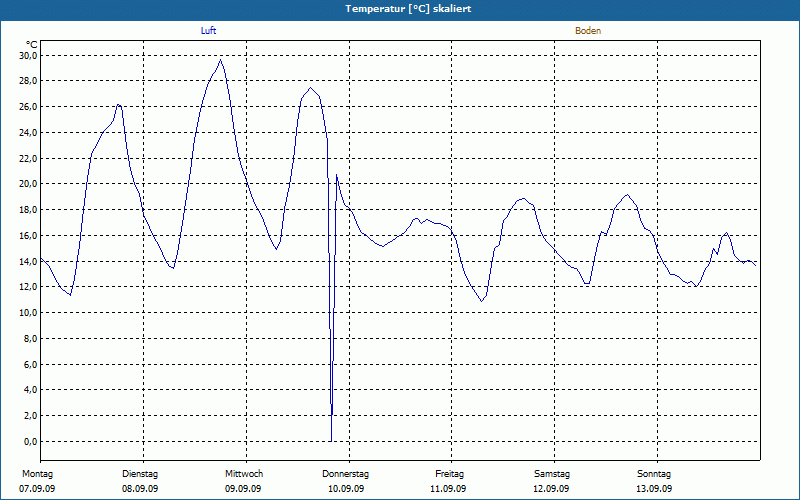Click the 13.09.09 date label
Image resolution: width=800 pixels, height=500 pixels.
[654, 489]
